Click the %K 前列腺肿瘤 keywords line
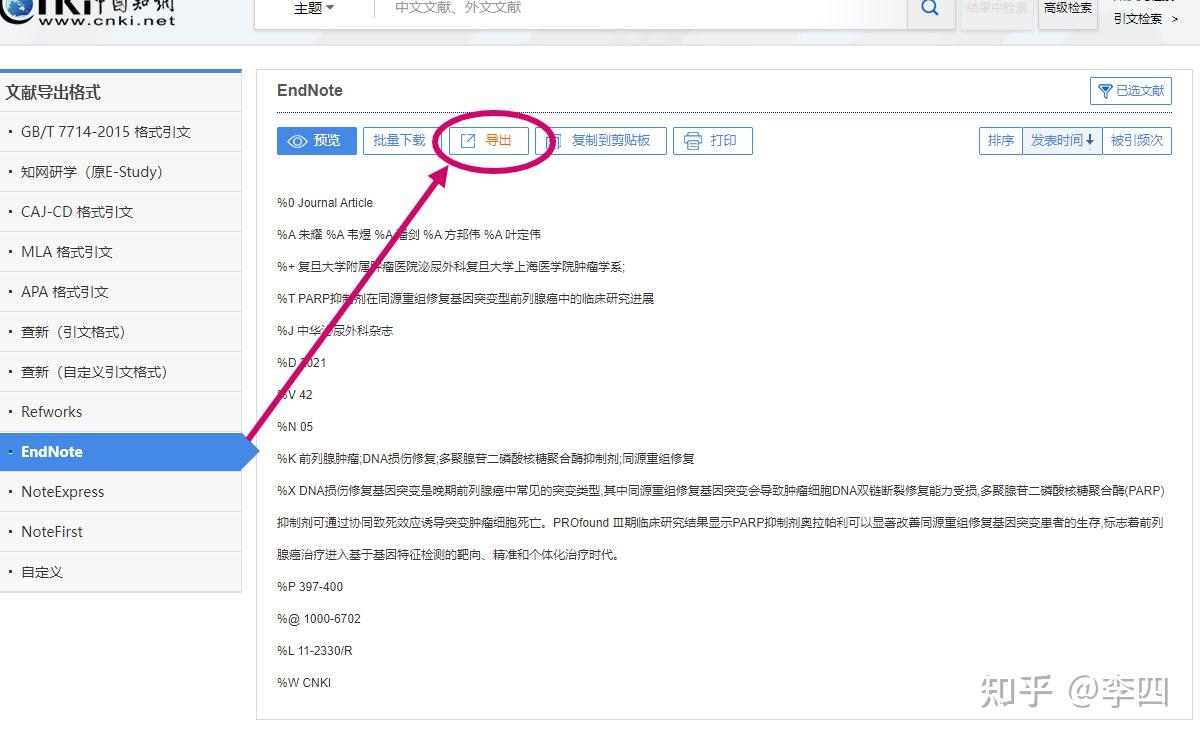The height and width of the screenshot is (740, 1200). point(486,459)
